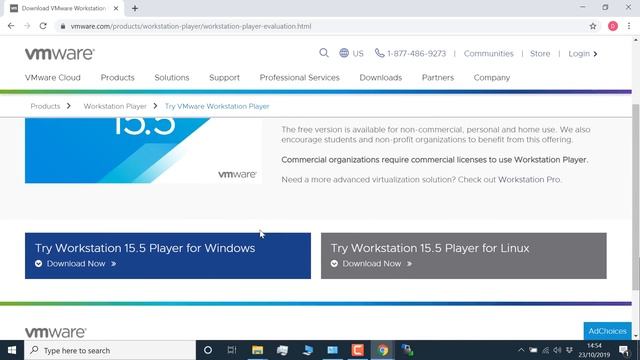The width and height of the screenshot is (640, 360).
Task: Download Now for Windows Player
Action: [76, 264]
